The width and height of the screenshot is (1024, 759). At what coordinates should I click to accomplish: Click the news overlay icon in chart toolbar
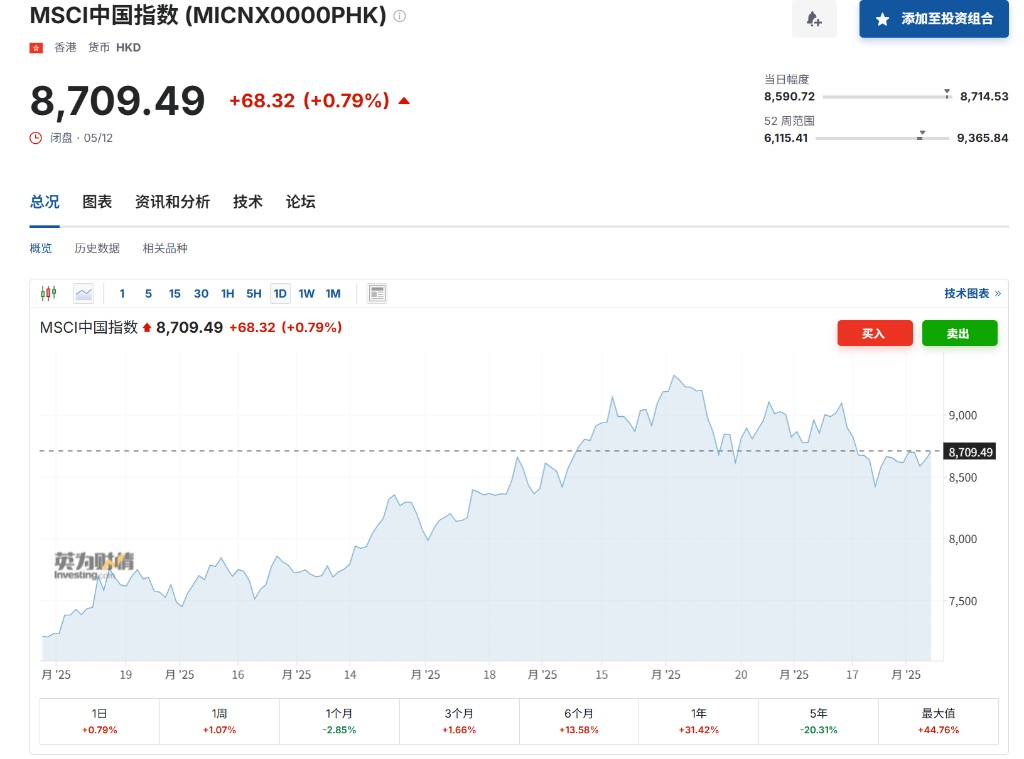[377, 293]
